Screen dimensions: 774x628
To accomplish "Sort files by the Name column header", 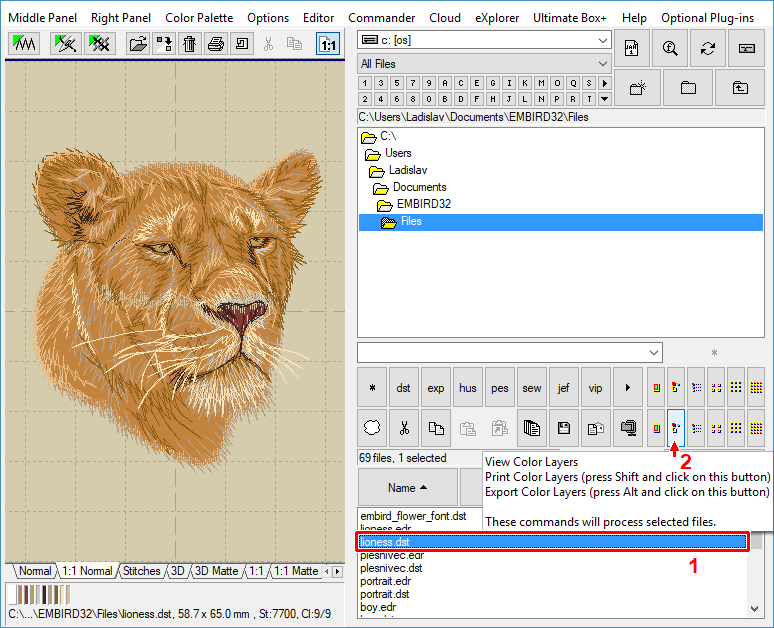I will pos(407,488).
